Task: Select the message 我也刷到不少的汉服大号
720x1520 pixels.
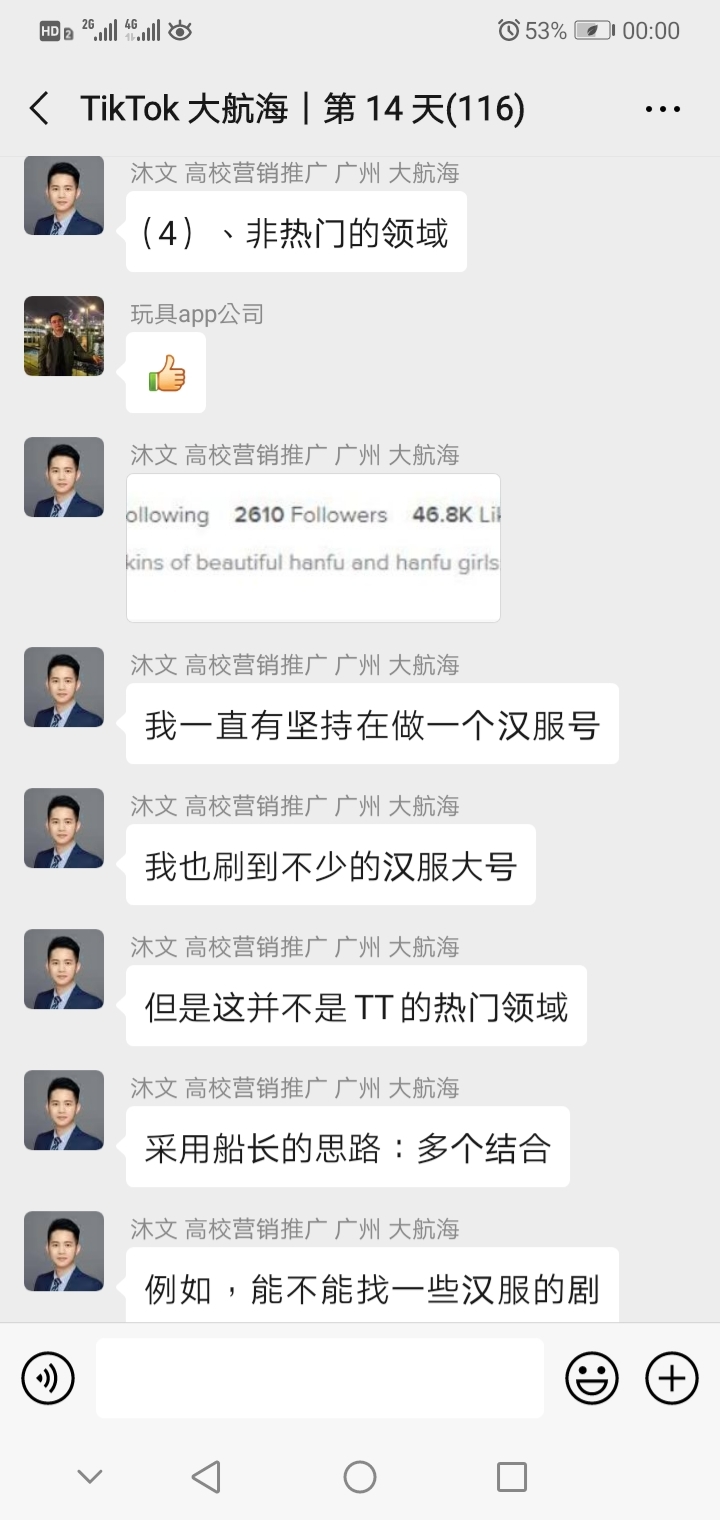Action: coord(331,865)
